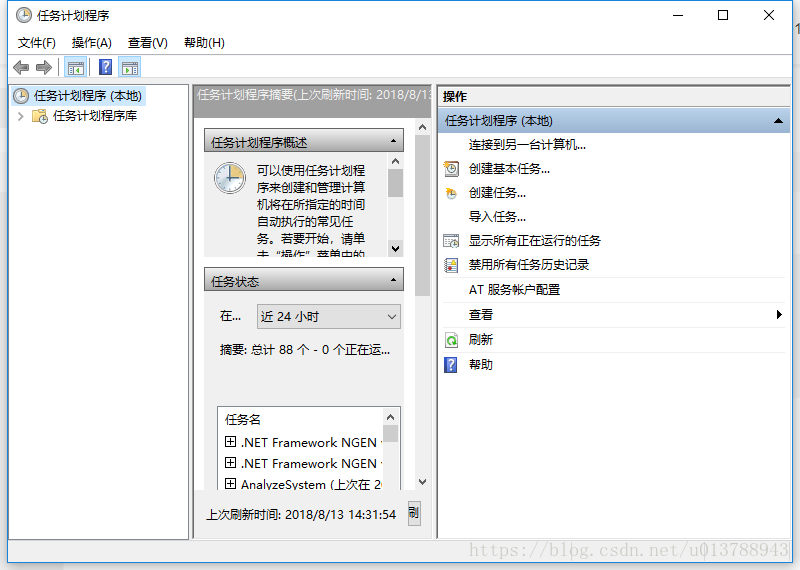
Task: Click 摘要: 总计 88 个 summary text
Action: (x=305, y=350)
